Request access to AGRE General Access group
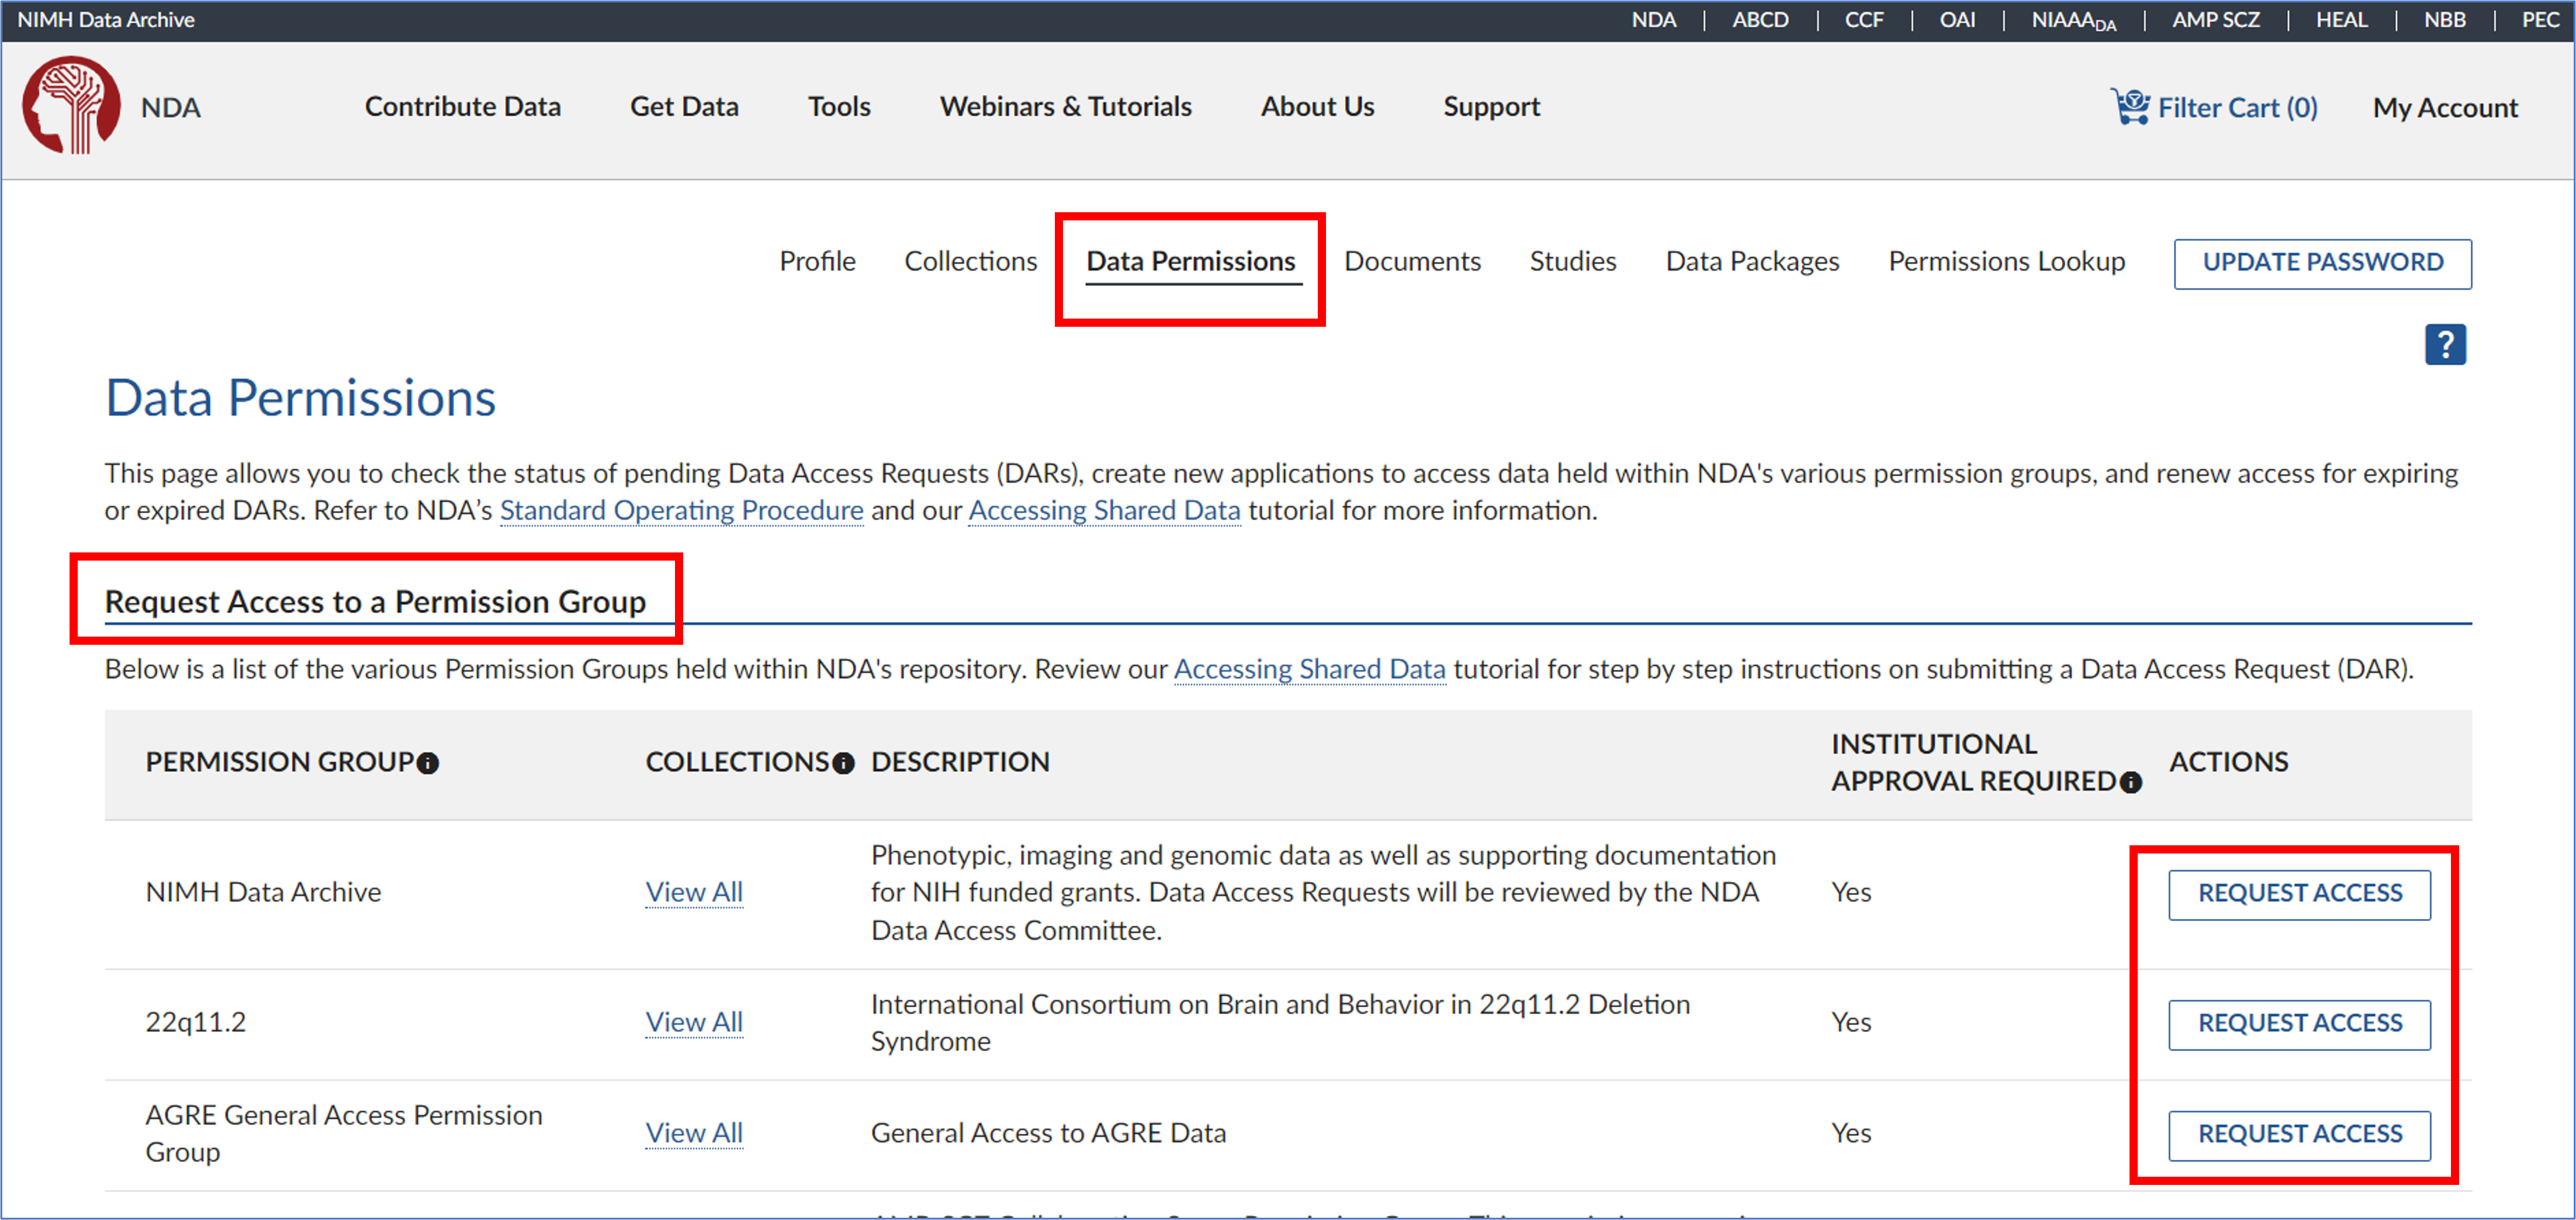Screen dimensions: 2576x1220 (2299, 1136)
